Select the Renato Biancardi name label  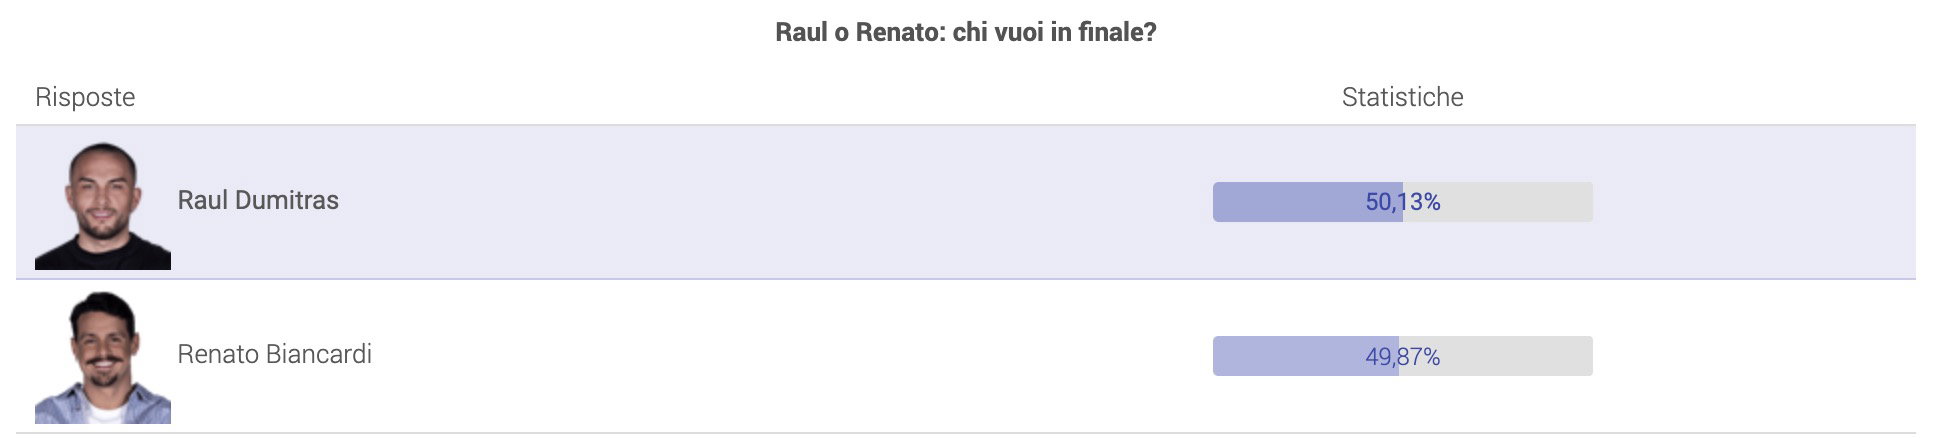point(274,354)
